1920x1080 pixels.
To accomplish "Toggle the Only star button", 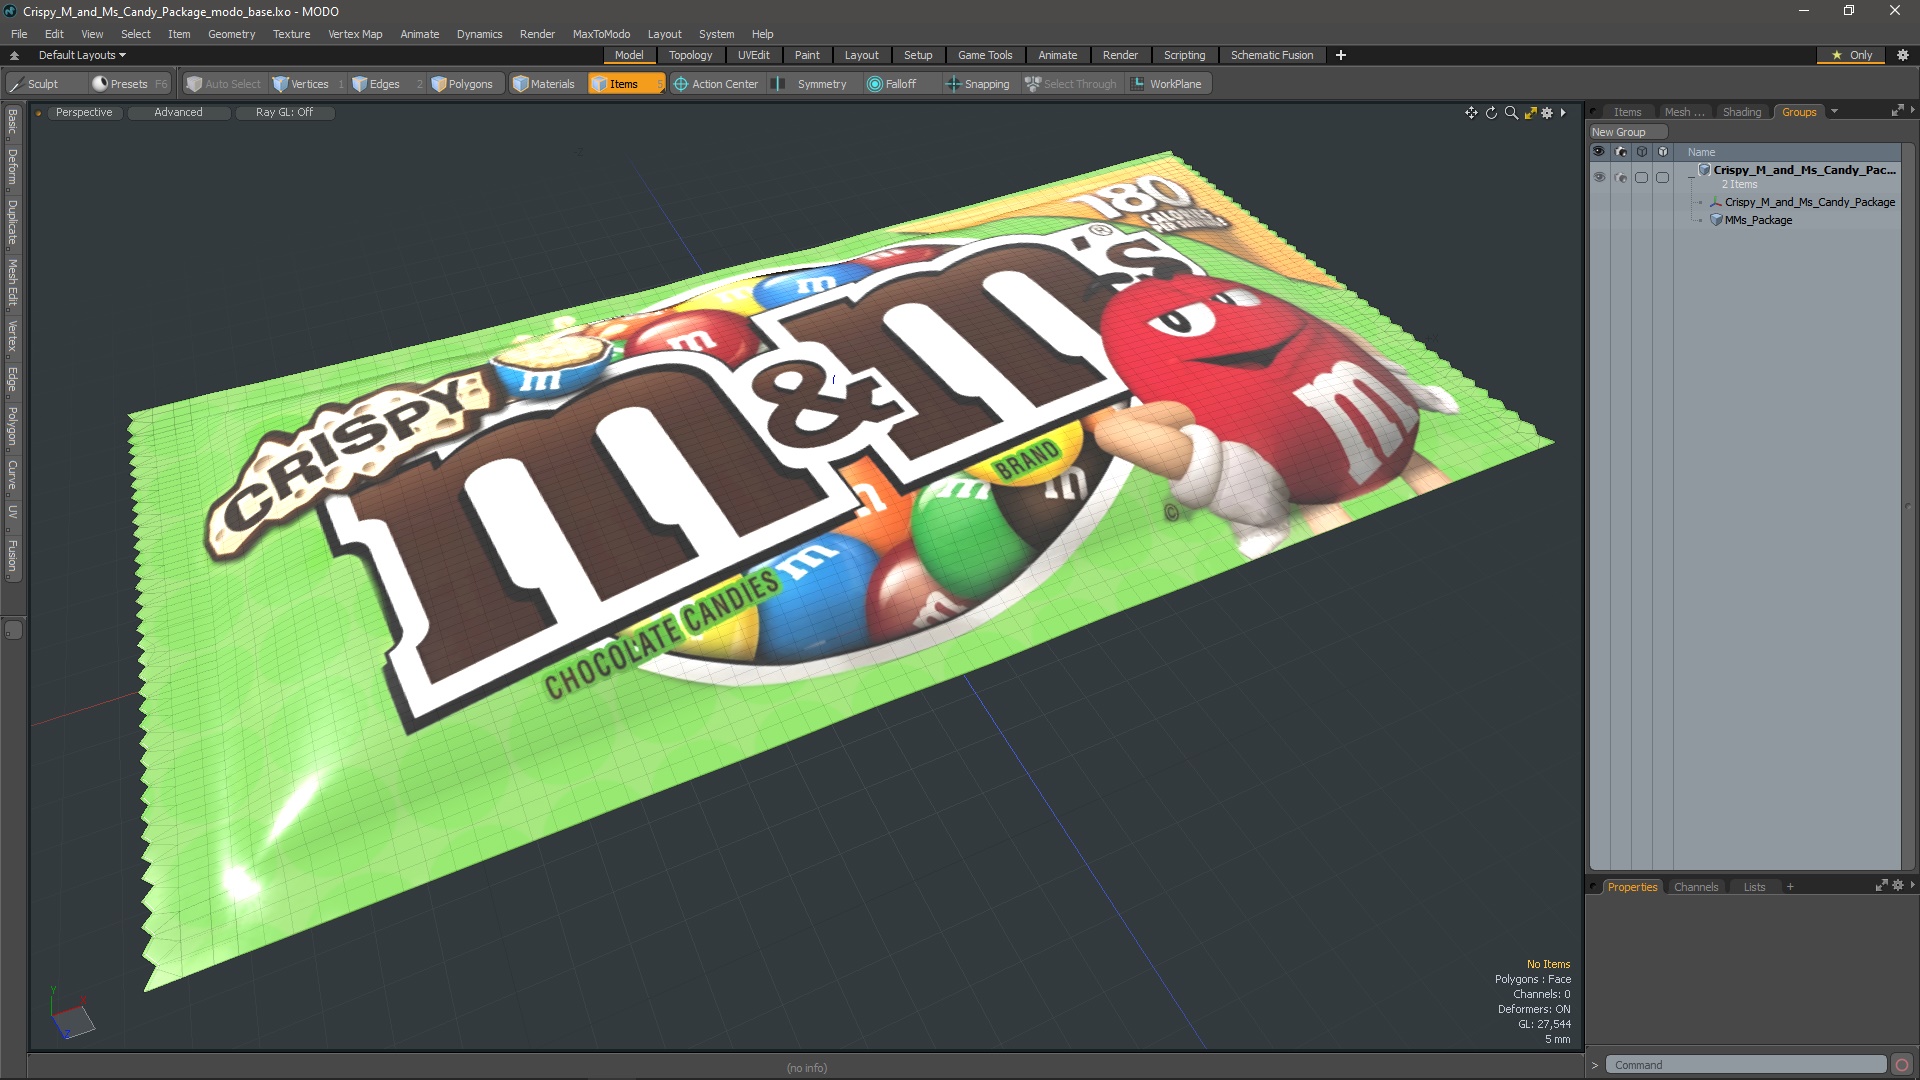I will click(x=1851, y=55).
